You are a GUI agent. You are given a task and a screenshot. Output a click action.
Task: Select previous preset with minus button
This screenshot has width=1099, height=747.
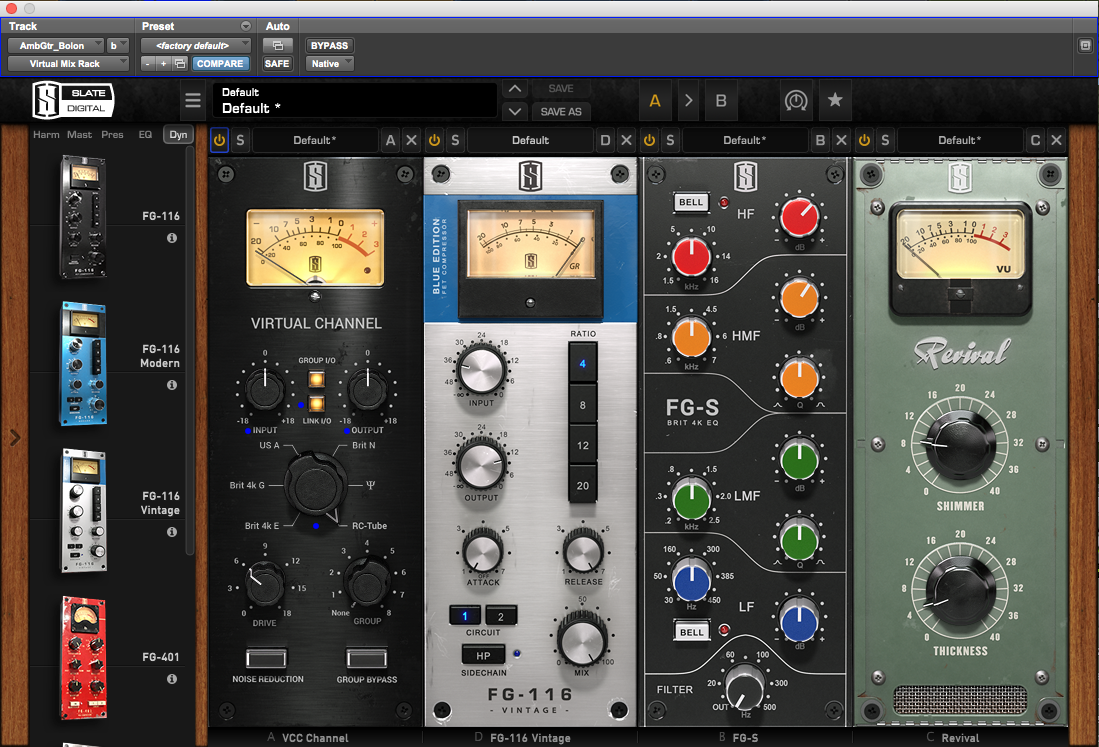click(x=148, y=64)
